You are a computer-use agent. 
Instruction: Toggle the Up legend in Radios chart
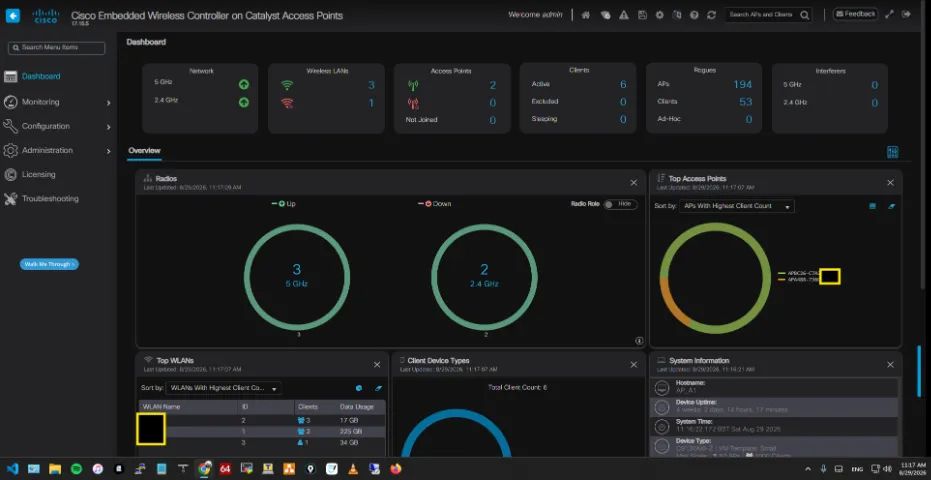coord(283,204)
